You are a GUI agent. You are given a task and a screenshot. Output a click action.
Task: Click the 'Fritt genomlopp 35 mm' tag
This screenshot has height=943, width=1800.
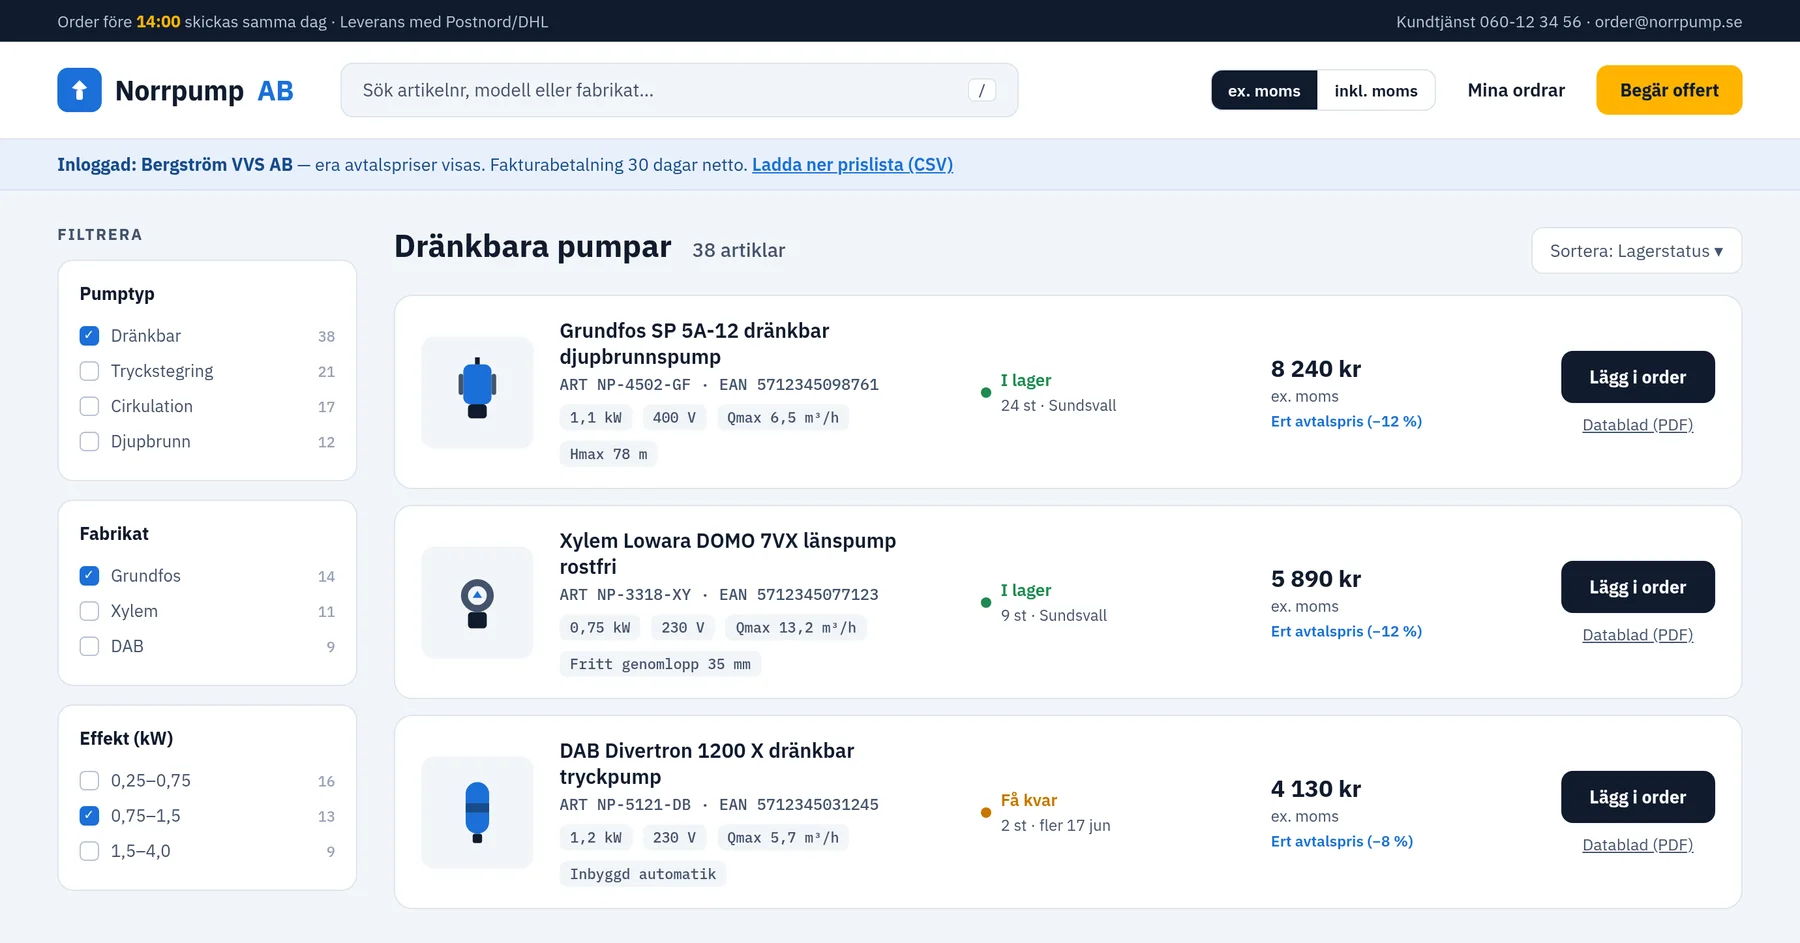coord(660,664)
